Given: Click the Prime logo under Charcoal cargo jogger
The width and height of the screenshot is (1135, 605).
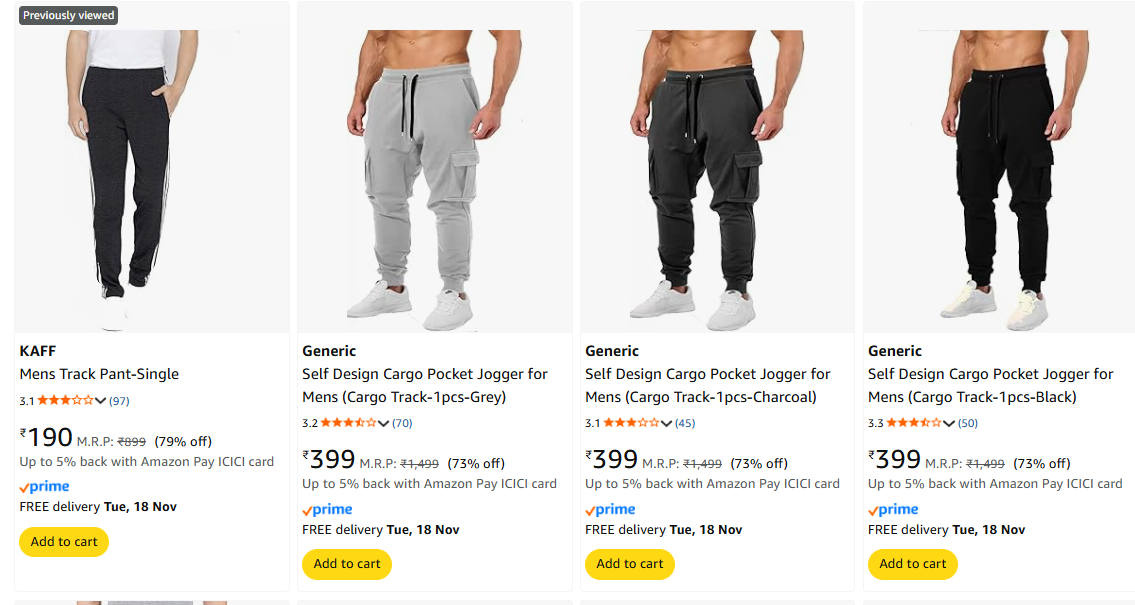Looking at the screenshot, I should click(611, 510).
